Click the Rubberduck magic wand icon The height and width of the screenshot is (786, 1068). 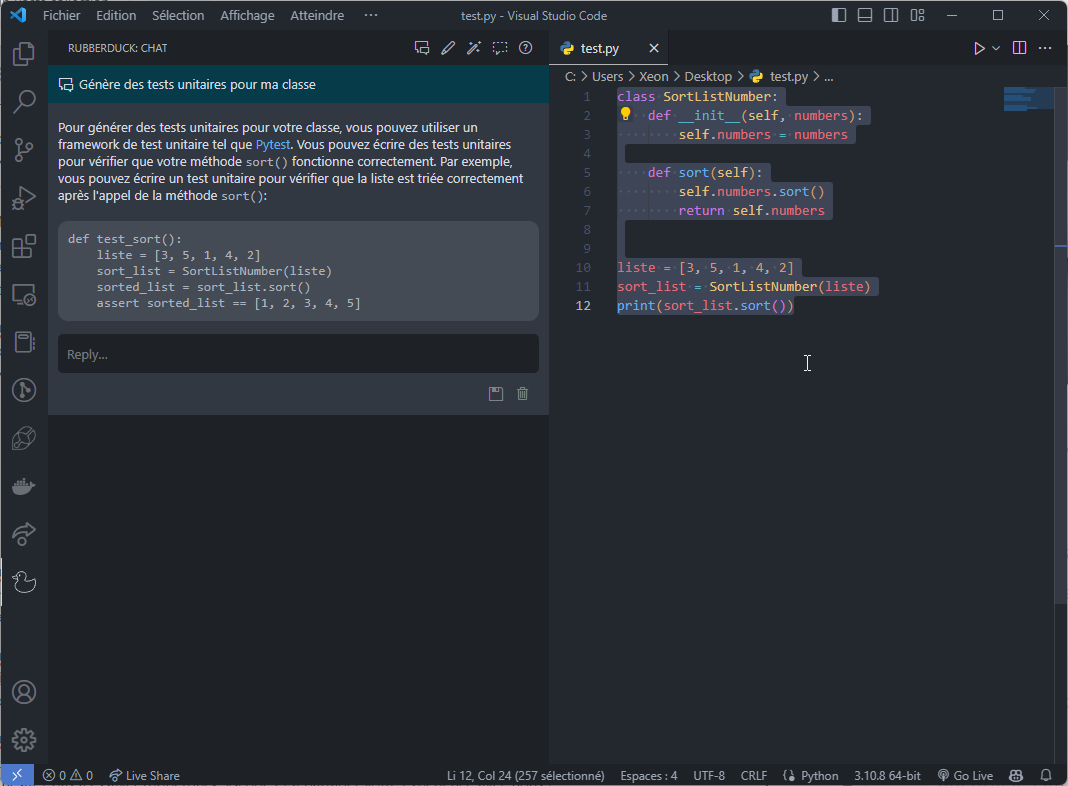tap(473, 48)
